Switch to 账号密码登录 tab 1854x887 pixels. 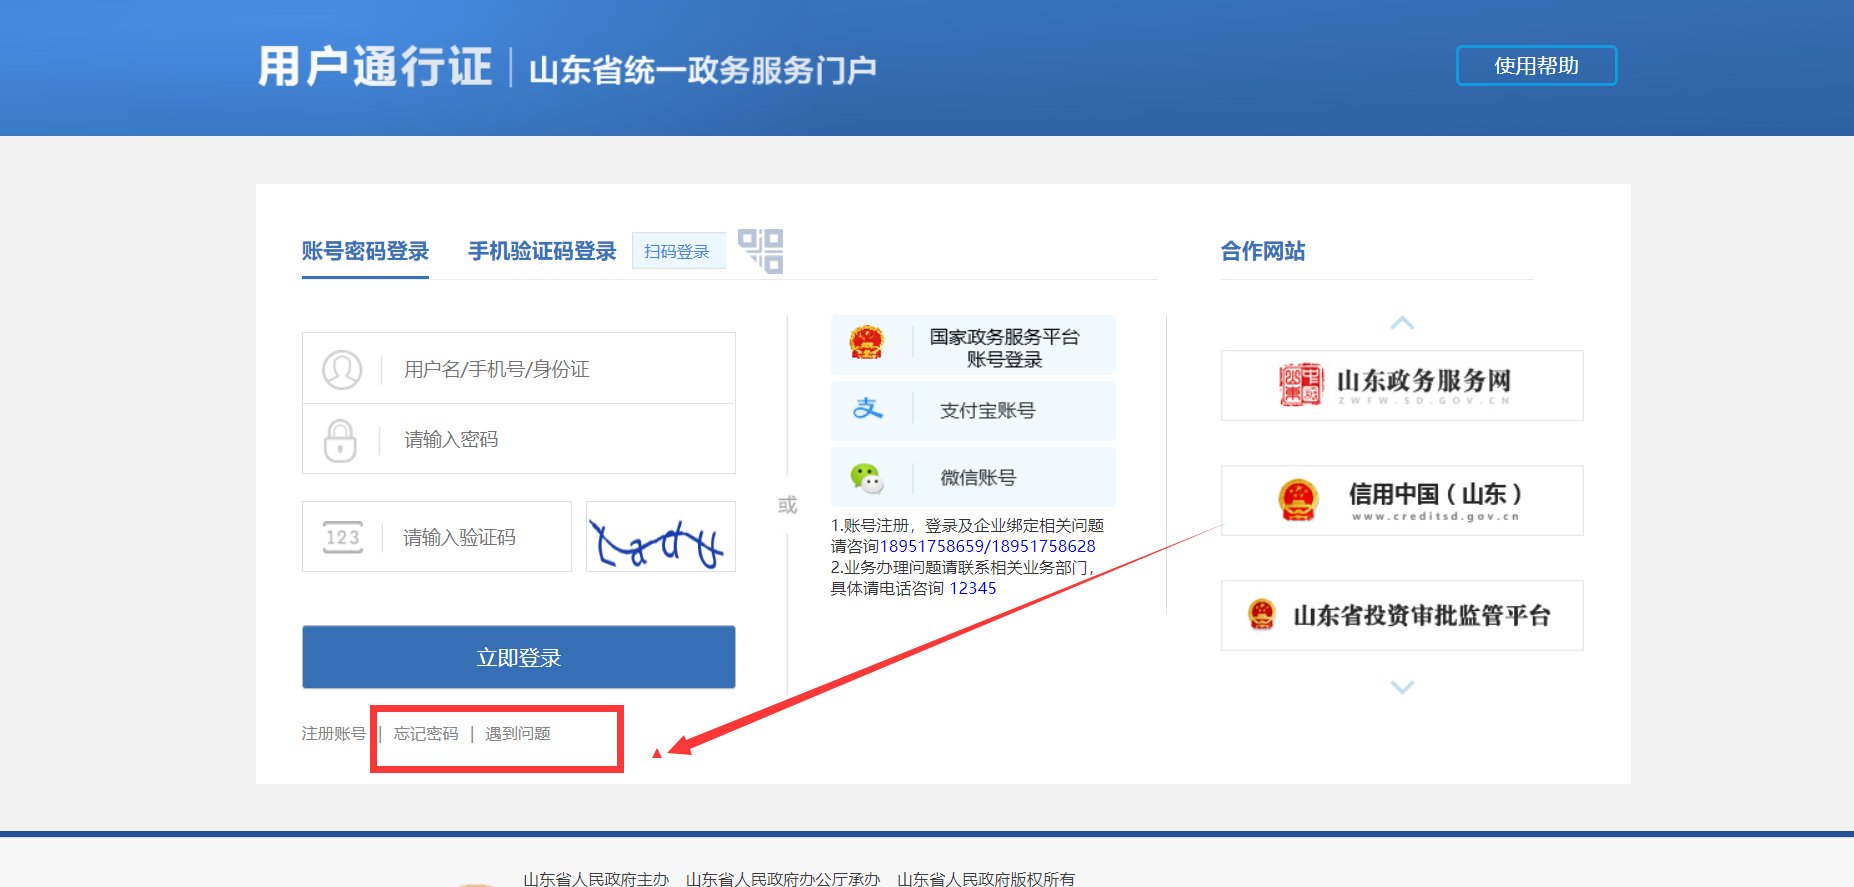pyautogui.click(x=365, y=251)
